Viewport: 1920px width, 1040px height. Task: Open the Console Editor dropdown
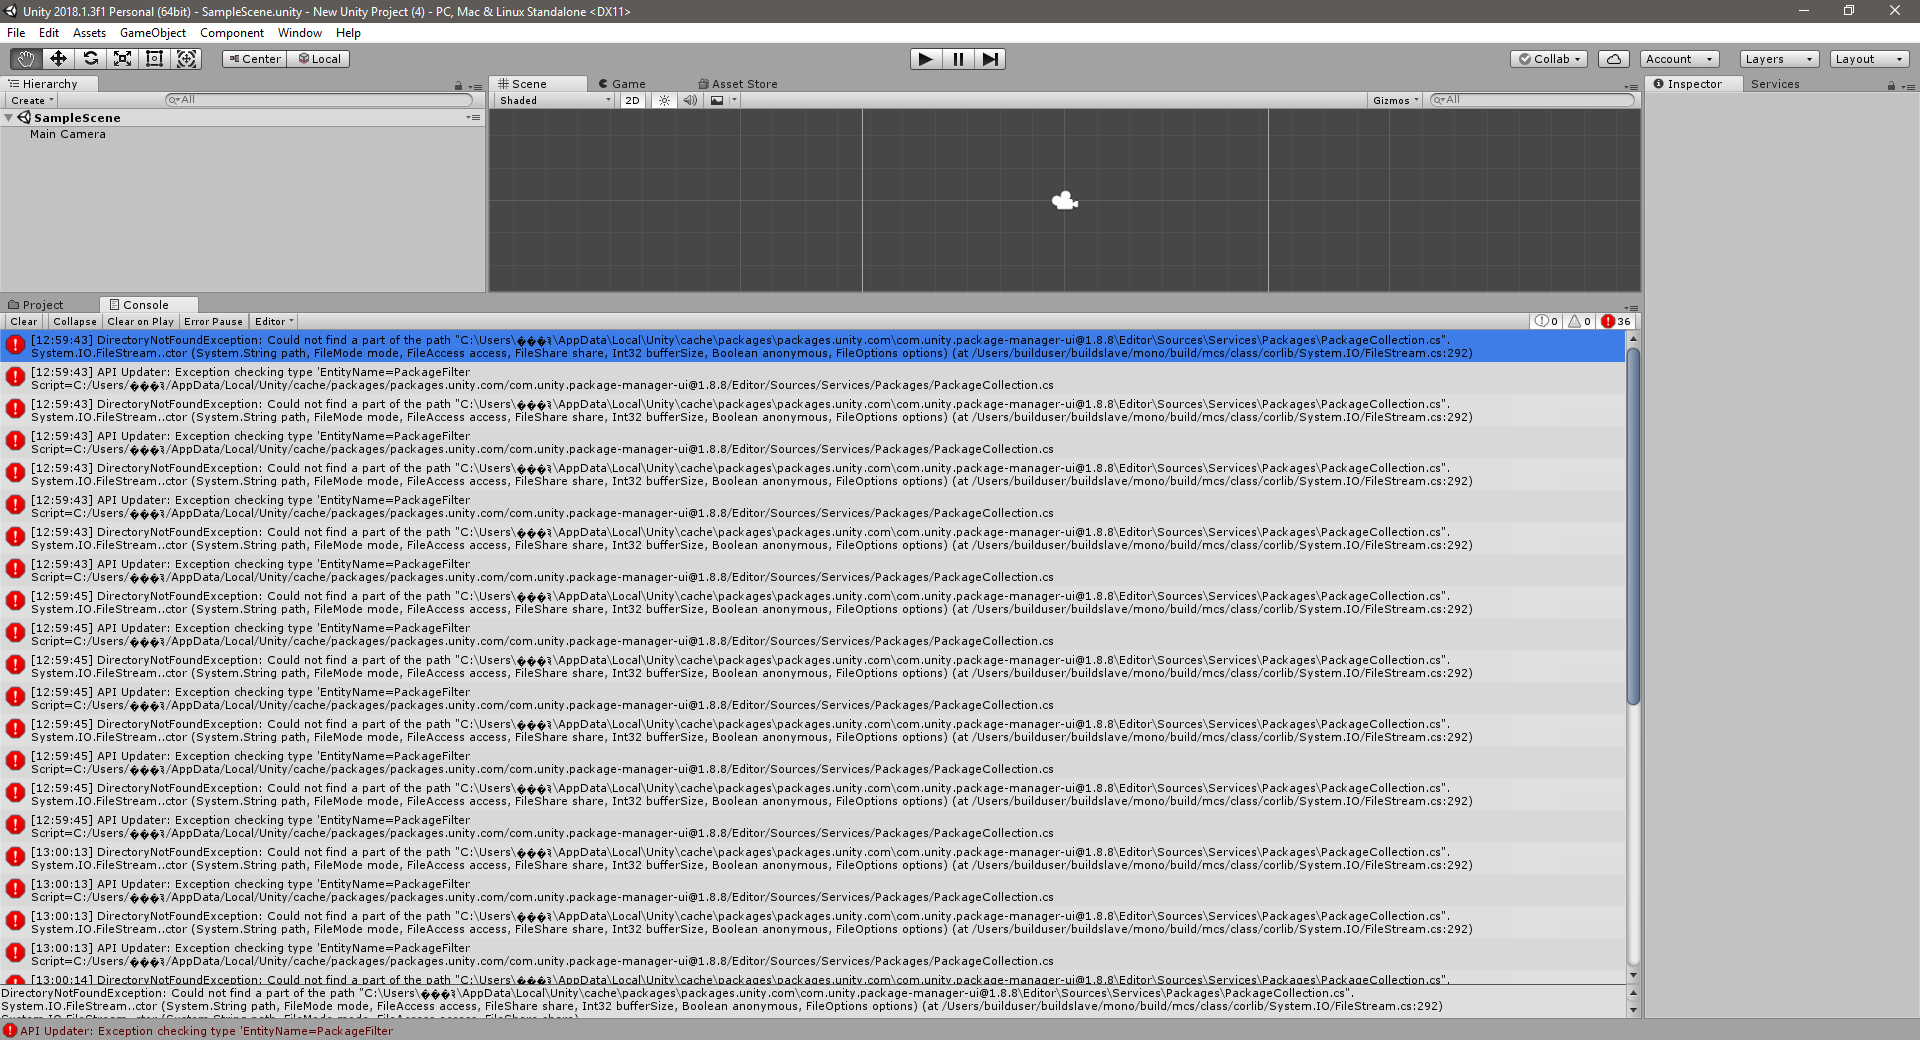coord(274,322)
